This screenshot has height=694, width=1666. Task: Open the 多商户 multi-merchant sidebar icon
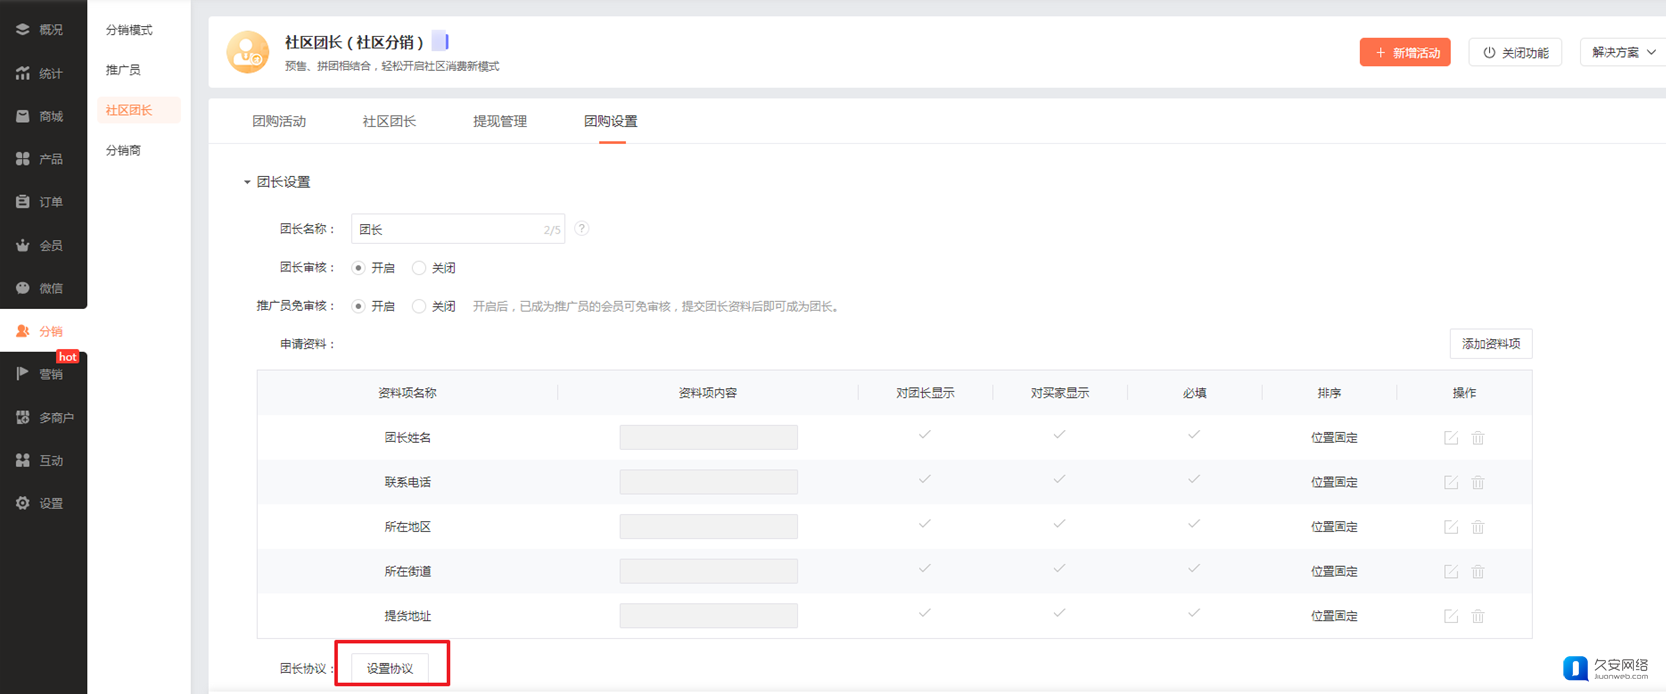pyautogui.click(x=22, y=417)
